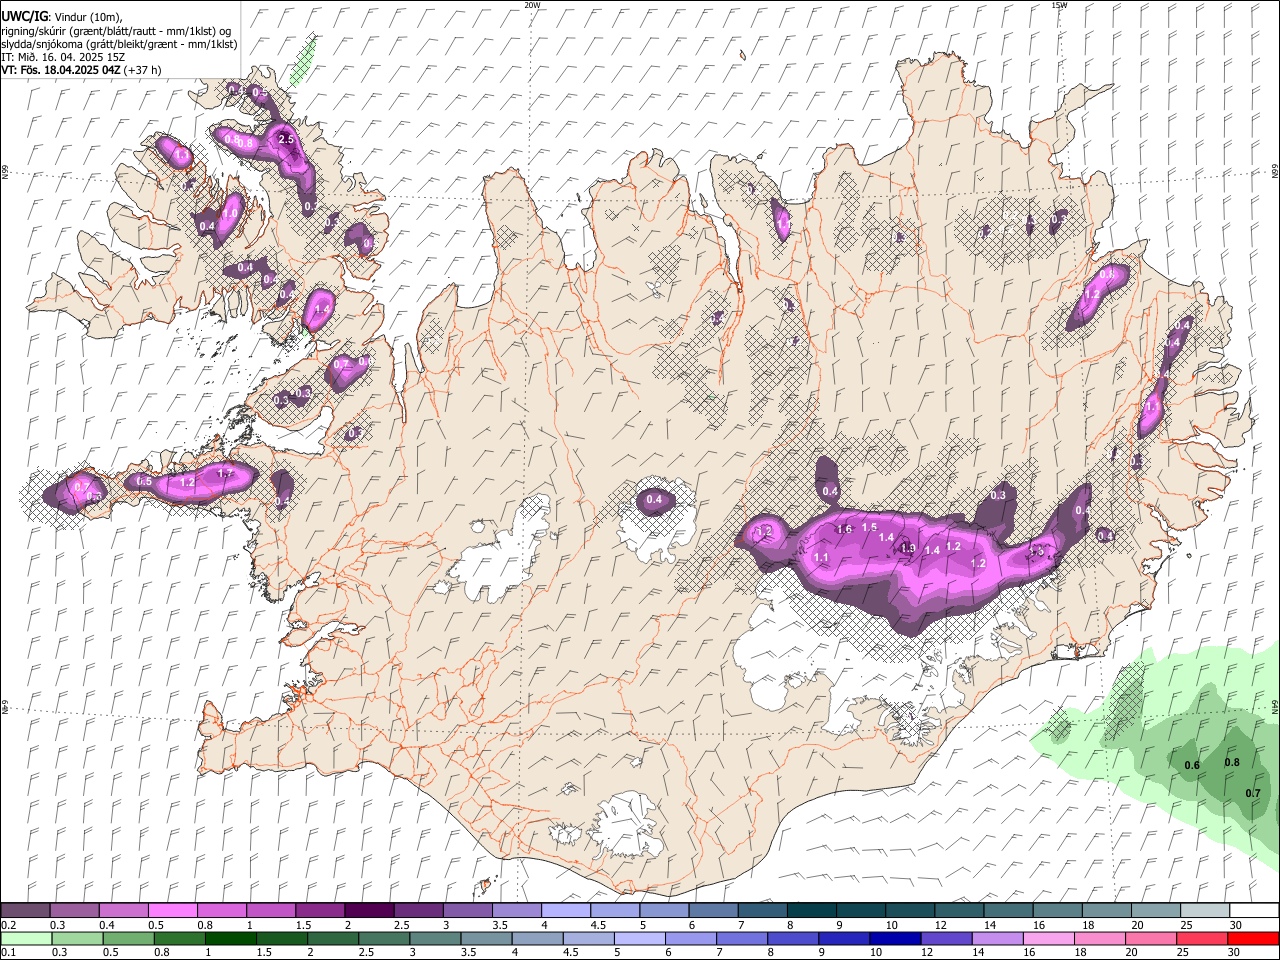
Task: Click the lavender swatch between 4 and 4.5, upper scale
Action: pyautogui.click(x=564, y=911)
